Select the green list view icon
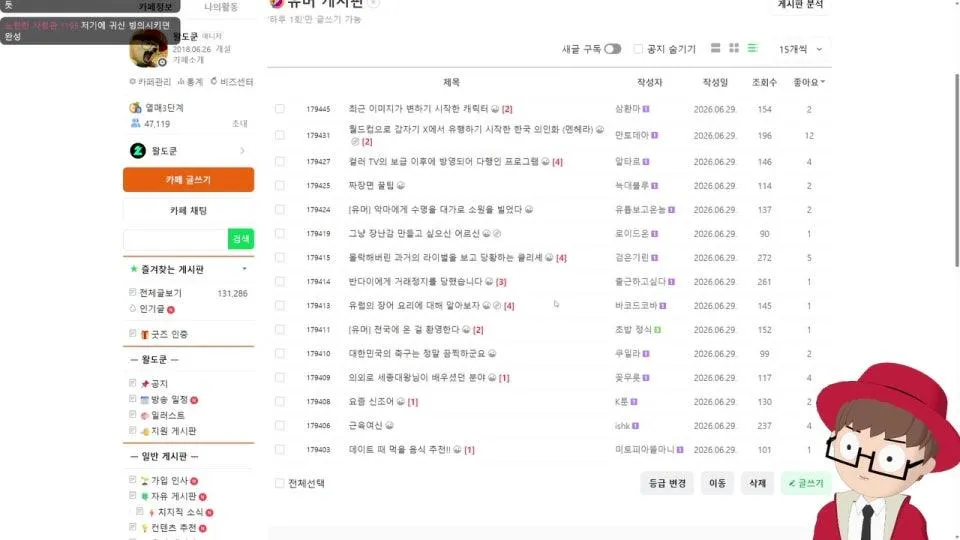Viewport: 960px width, 540px height. click(752, 48)
